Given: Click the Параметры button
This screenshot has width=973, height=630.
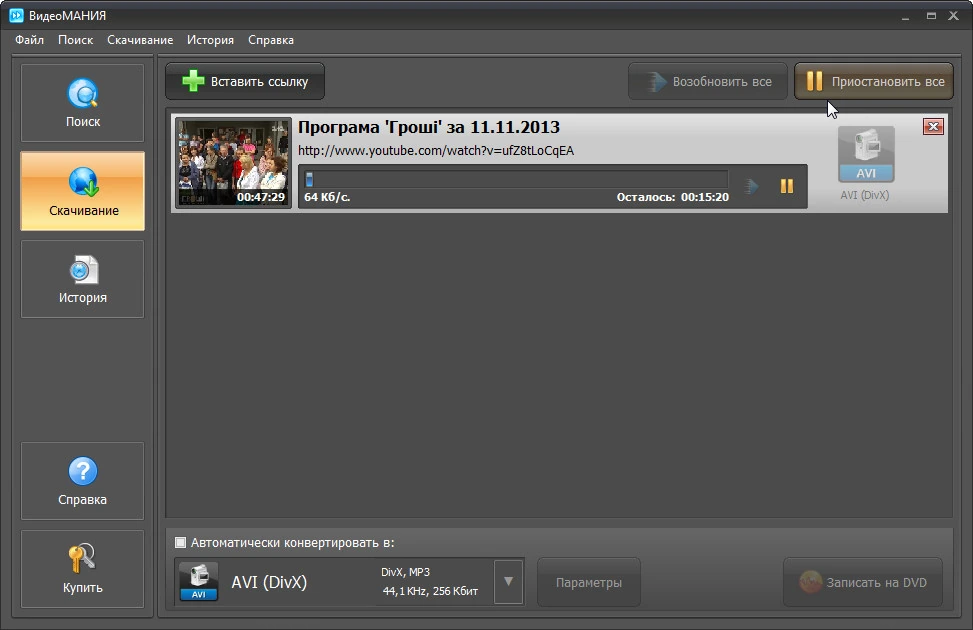Looking at the screenshot, I should [x=589, y=582].
